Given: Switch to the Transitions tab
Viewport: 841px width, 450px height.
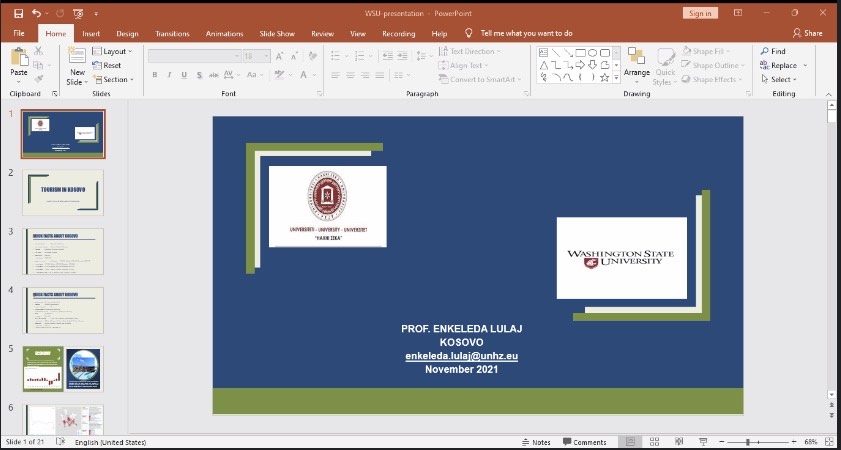Looking at the screenshot, I should click(172, 33).
